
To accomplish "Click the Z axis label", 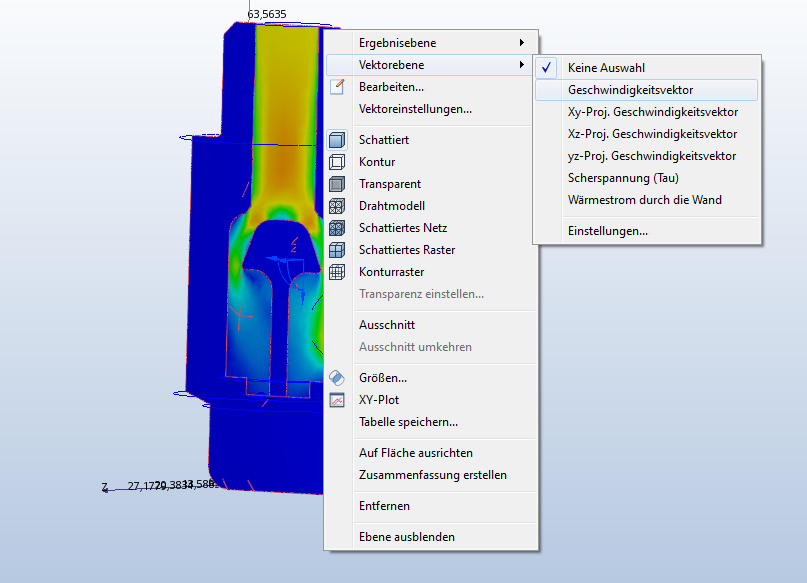I will click(104, 486).
